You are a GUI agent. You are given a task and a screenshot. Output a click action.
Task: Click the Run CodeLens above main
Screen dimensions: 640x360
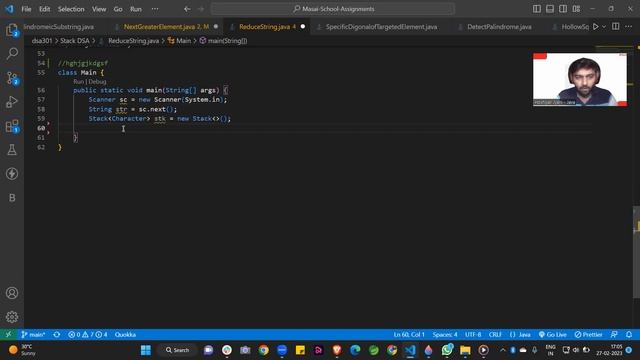(x=78, y=82)
